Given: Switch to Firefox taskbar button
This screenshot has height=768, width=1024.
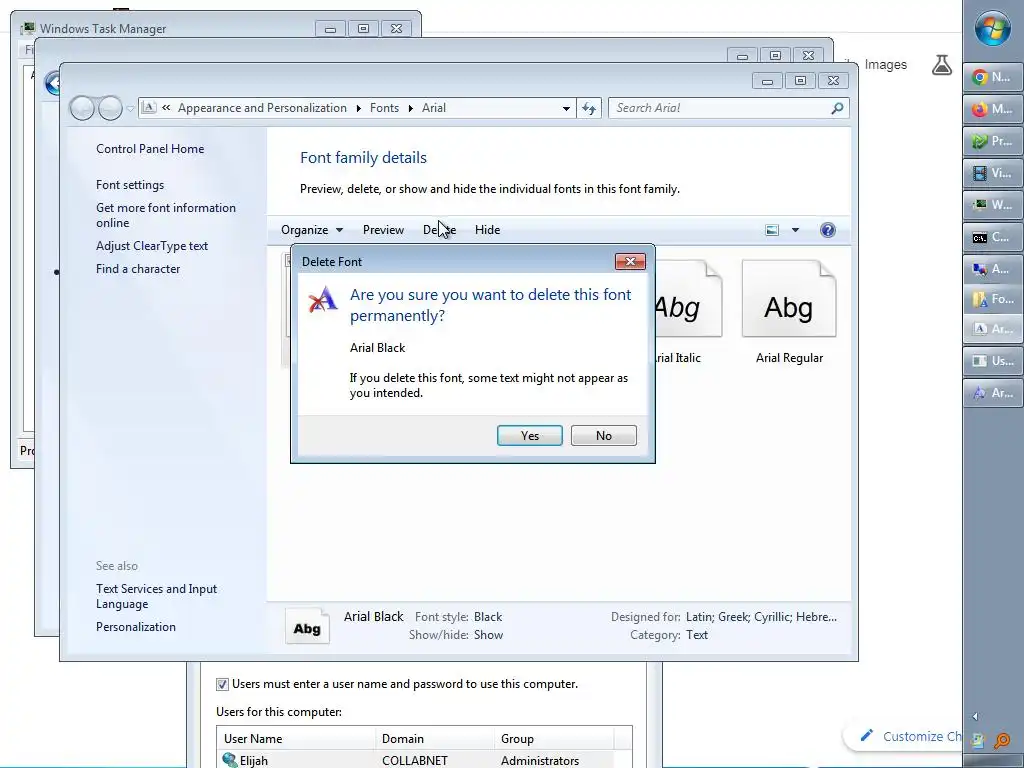Looking at the screenshot, I should (993, 109).
